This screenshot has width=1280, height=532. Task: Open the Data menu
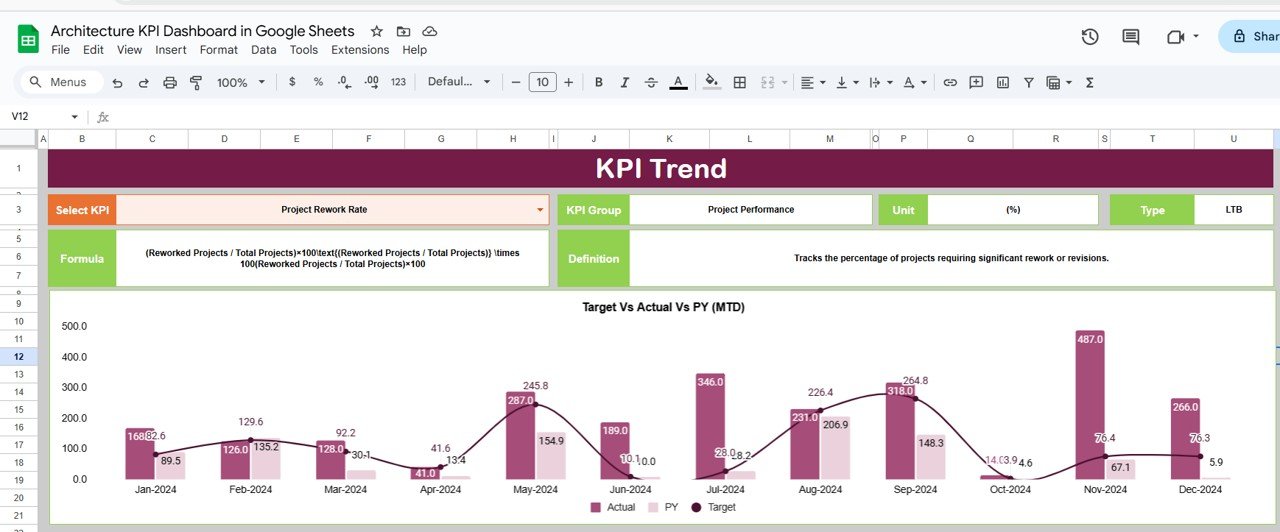coord(264,50)
